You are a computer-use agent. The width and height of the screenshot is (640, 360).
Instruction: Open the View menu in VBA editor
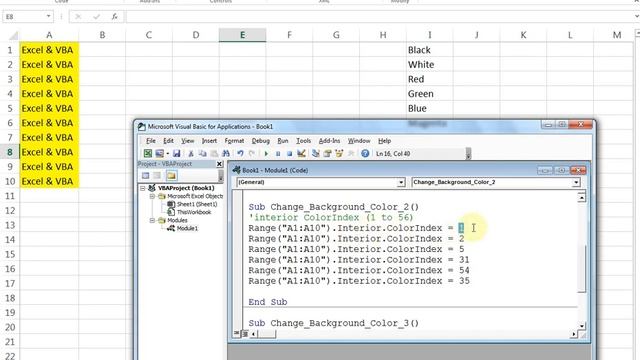coord(187,141)
